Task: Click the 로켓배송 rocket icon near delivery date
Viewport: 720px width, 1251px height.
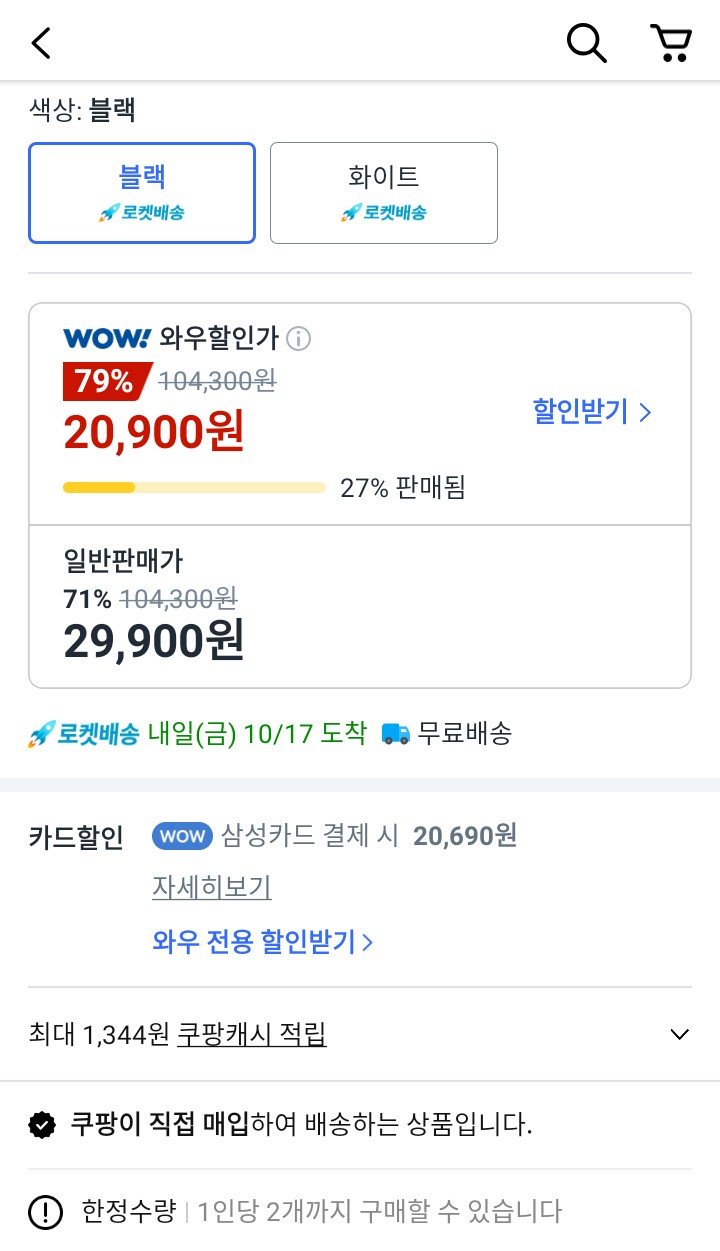Action: [40, 733]
